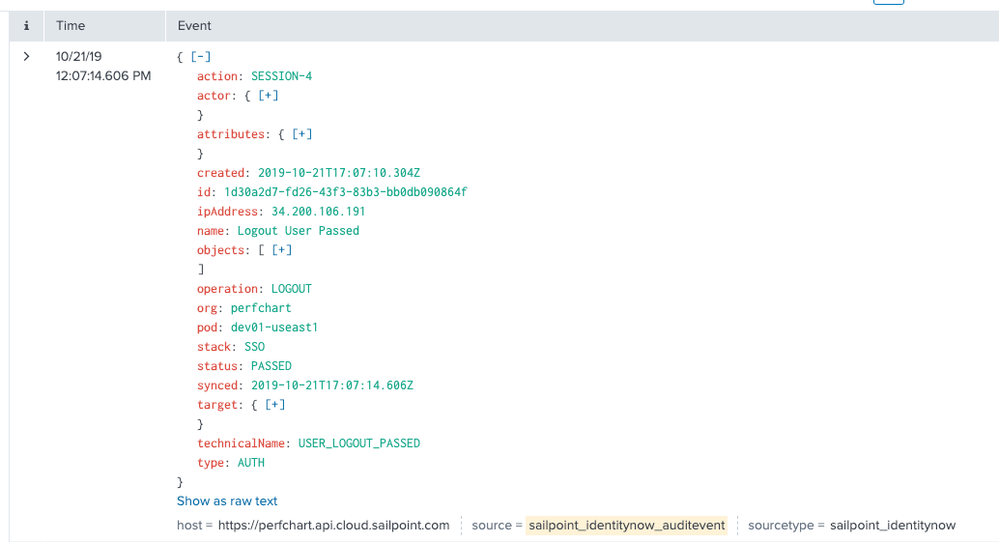Image resolution: width=999 pixels, height=542 pixels.
Task: Select the status value PASSED
Action: pos(271,366)
